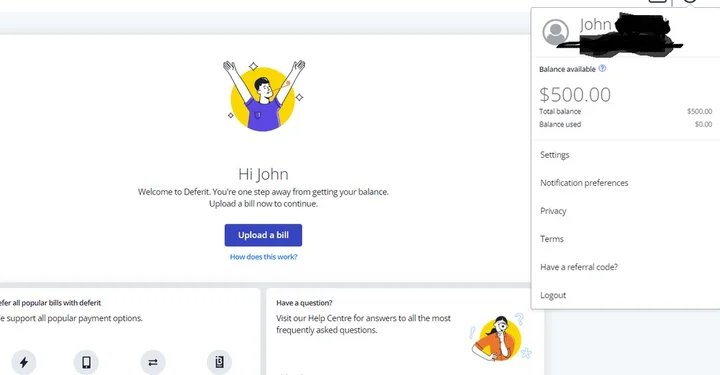Image resolution: width=720 pixels, height=375 pixels.
Task: Choose Have a referral code?
Action: coord(579,267)
